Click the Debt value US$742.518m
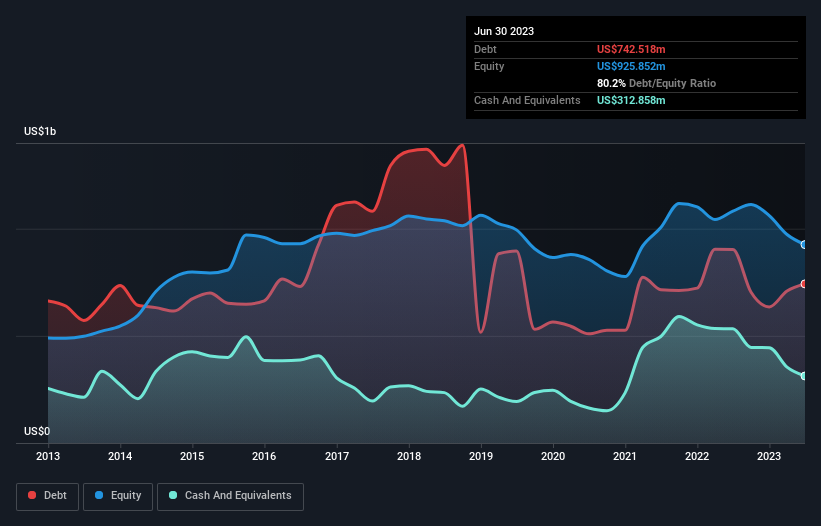This screenshot has width=821, height=526. click(x=631, y=49)
